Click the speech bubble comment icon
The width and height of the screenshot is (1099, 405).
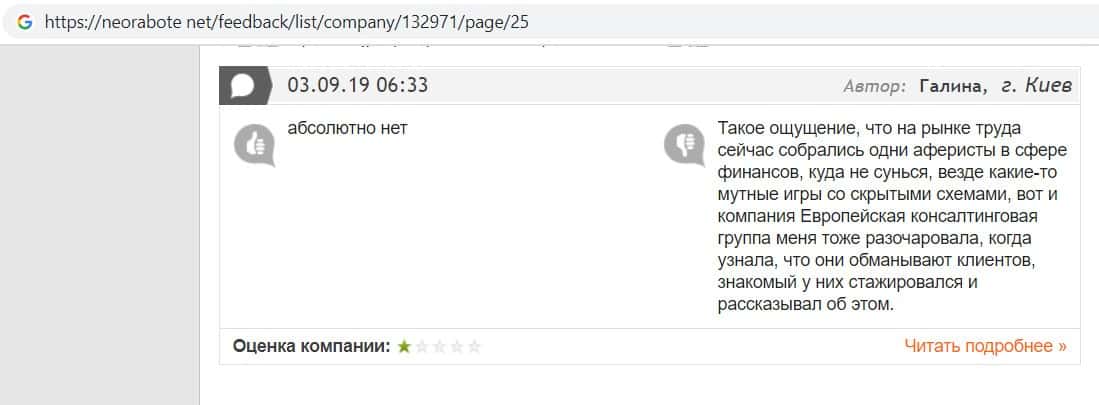click(244, 85)
